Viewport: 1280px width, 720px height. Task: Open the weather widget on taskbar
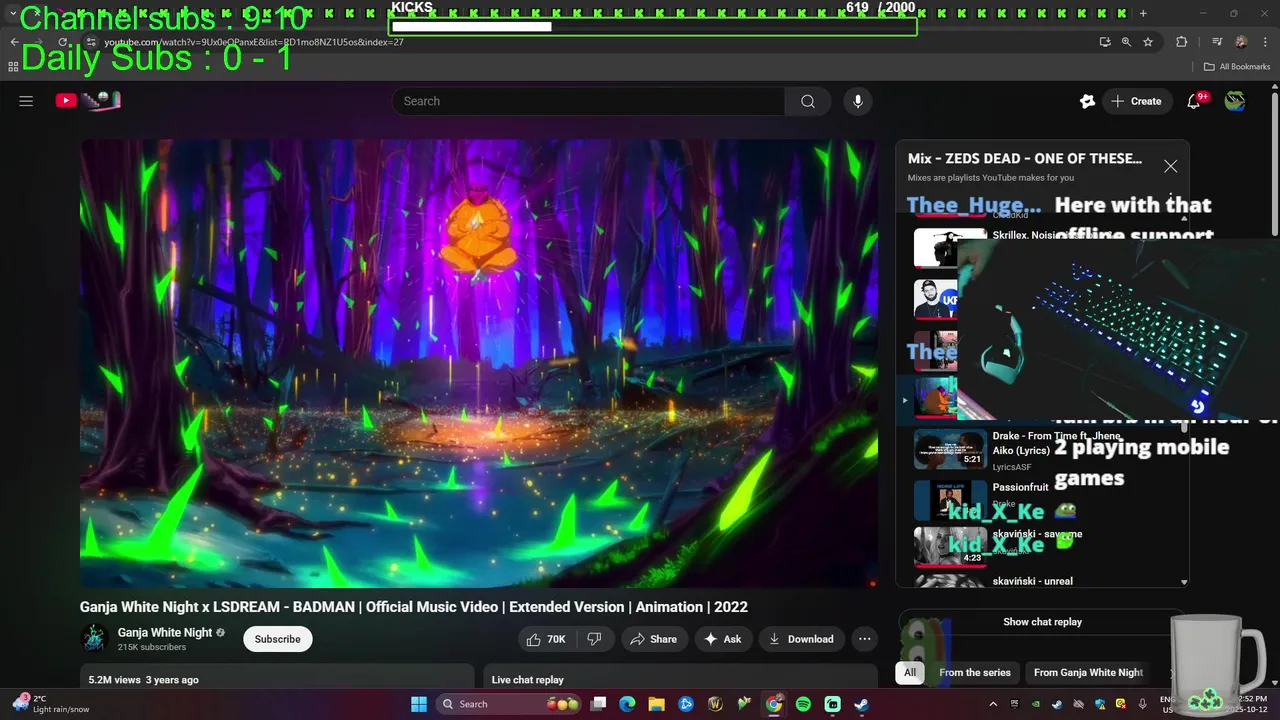(50, 704)
